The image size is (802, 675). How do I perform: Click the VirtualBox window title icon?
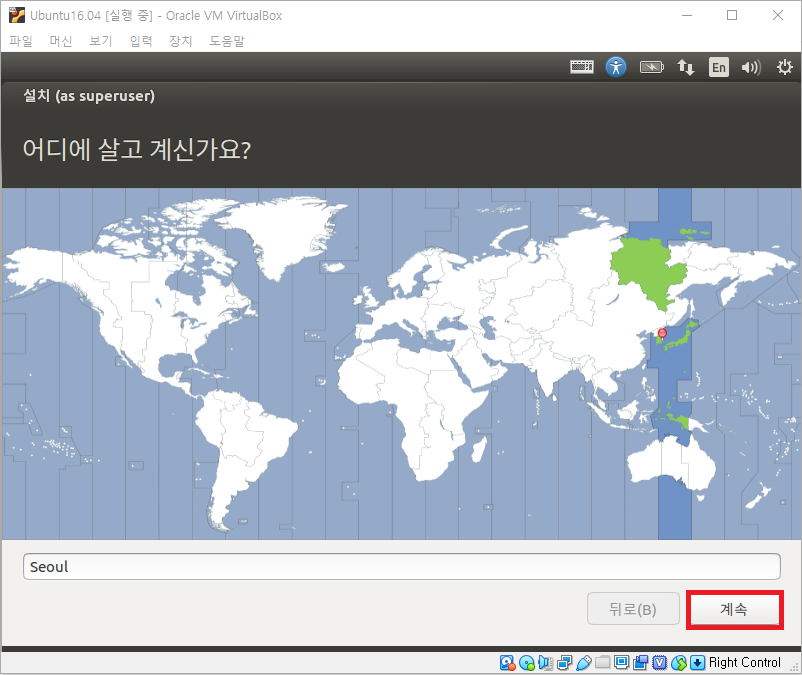click(17, 15)
